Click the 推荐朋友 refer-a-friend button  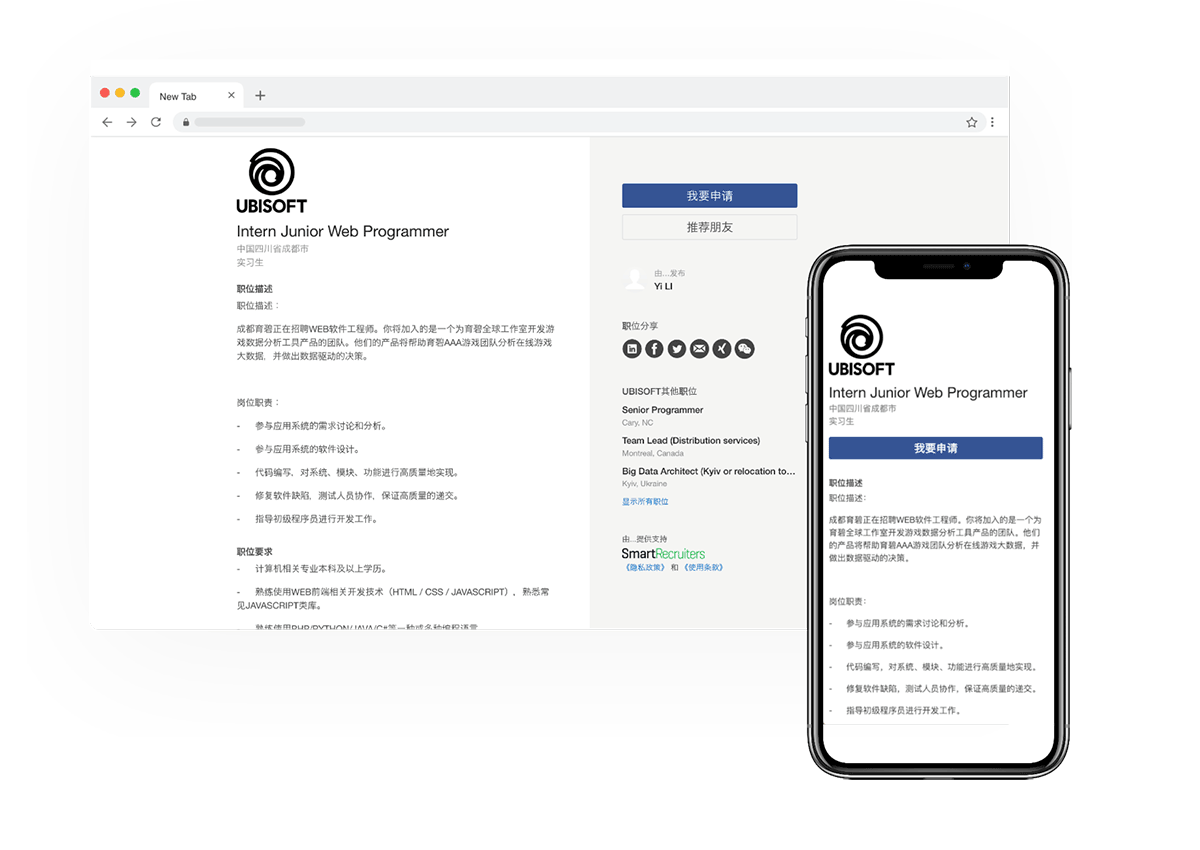click(x=709, y=227)
